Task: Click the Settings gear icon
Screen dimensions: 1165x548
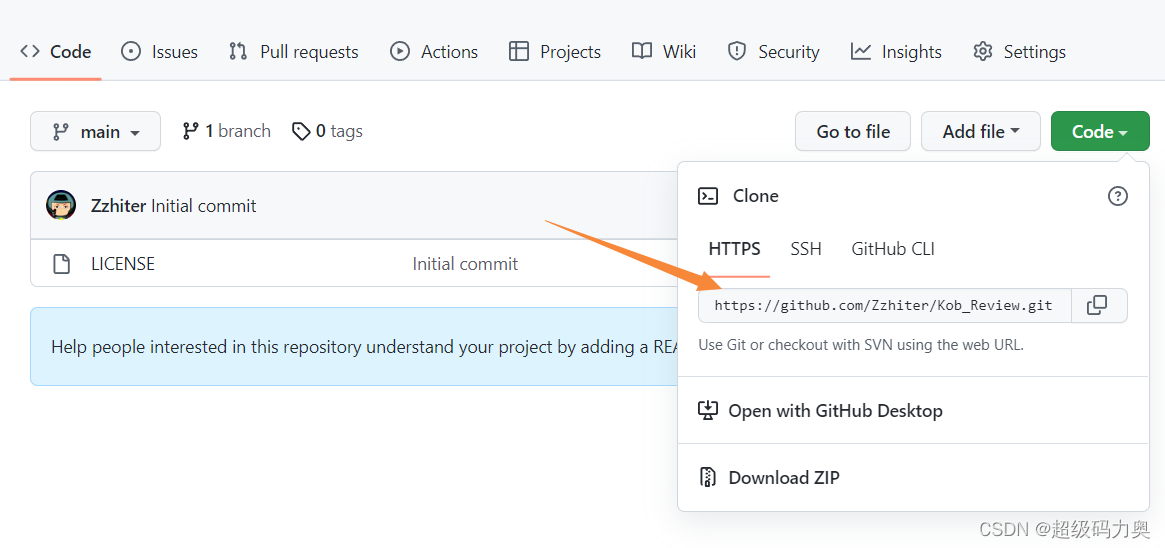Action: (x=984, y=51)
